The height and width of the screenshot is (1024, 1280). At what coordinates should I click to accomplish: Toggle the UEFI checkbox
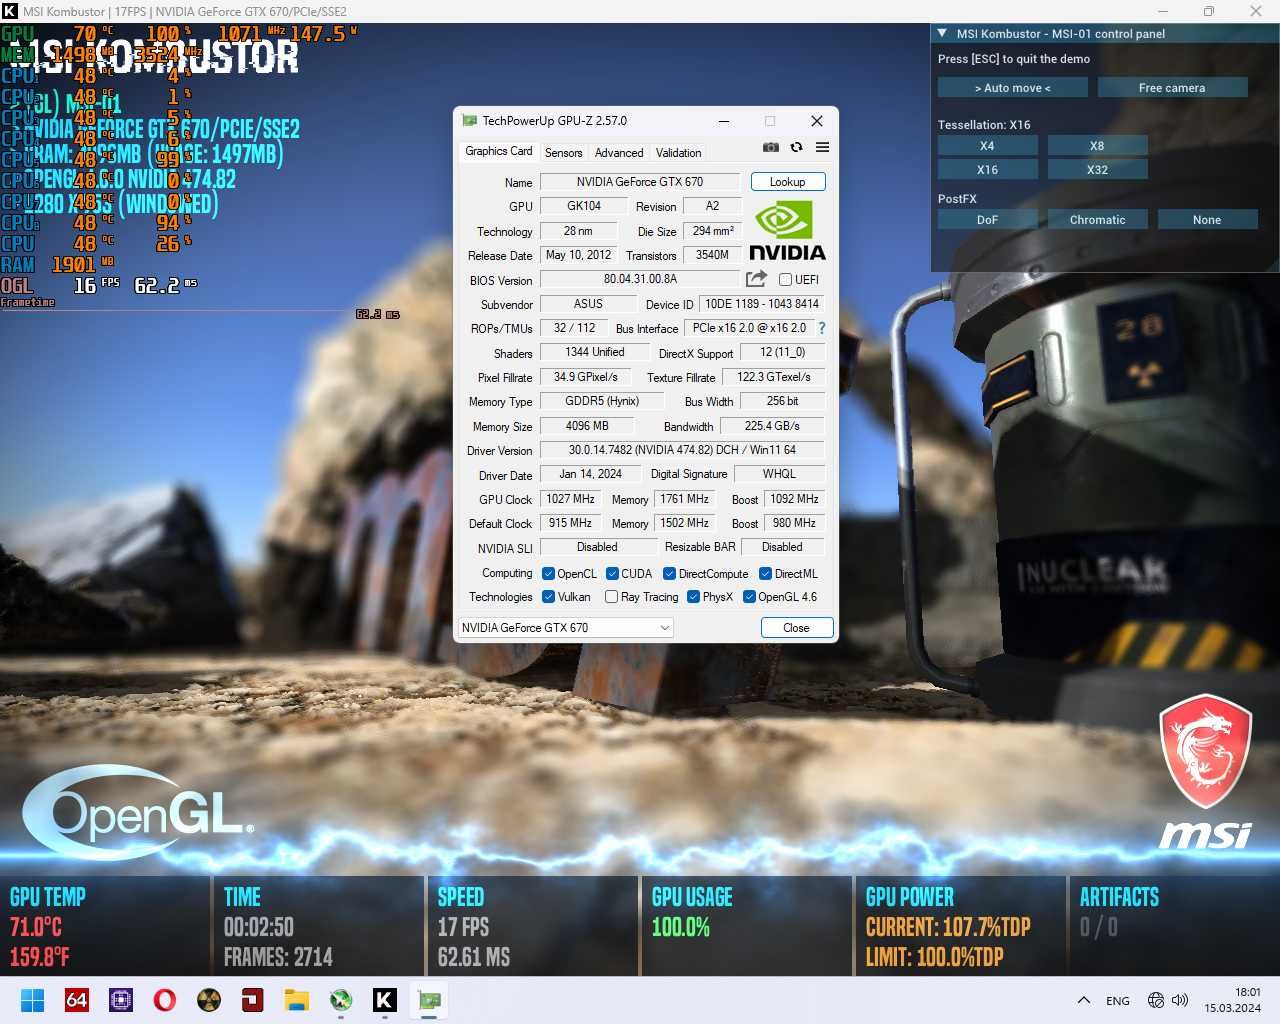point(785,280)
